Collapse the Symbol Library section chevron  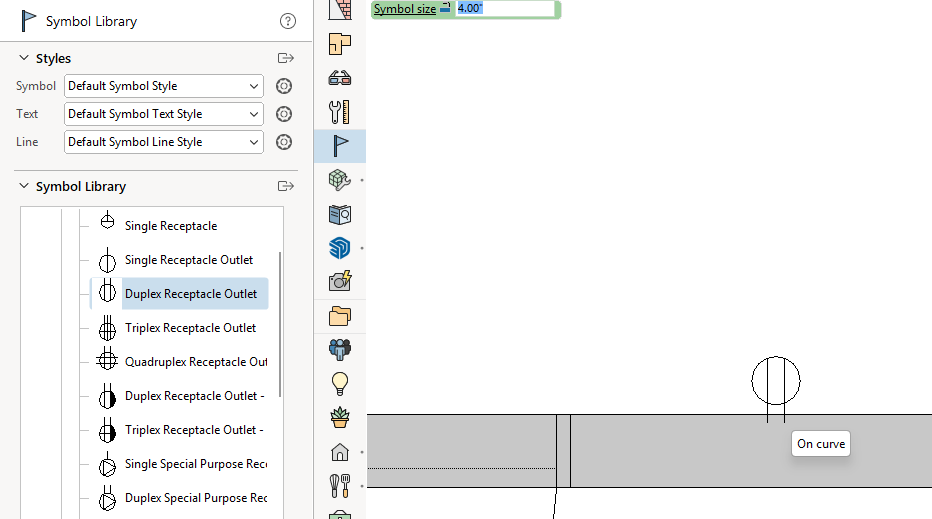pos(24,185)
